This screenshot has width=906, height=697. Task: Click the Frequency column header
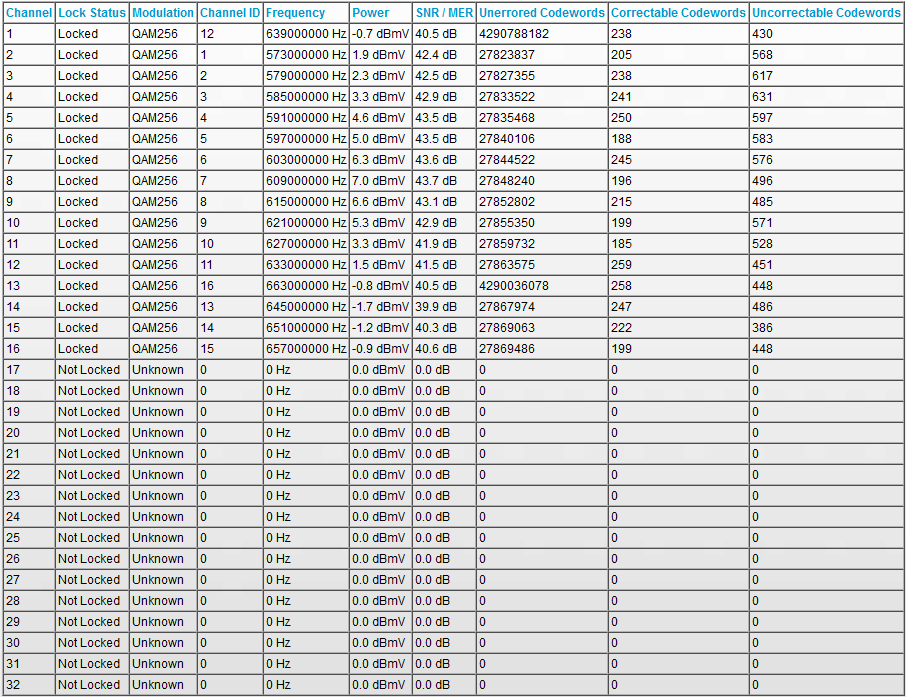pos(296,13)
